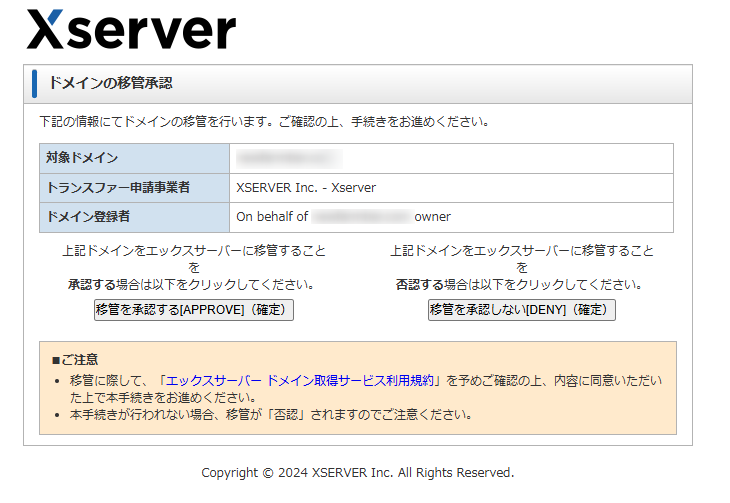Click the 本手続きが行われない場合 bullet text
Screen dimensions: 730x503
(271, 415)
